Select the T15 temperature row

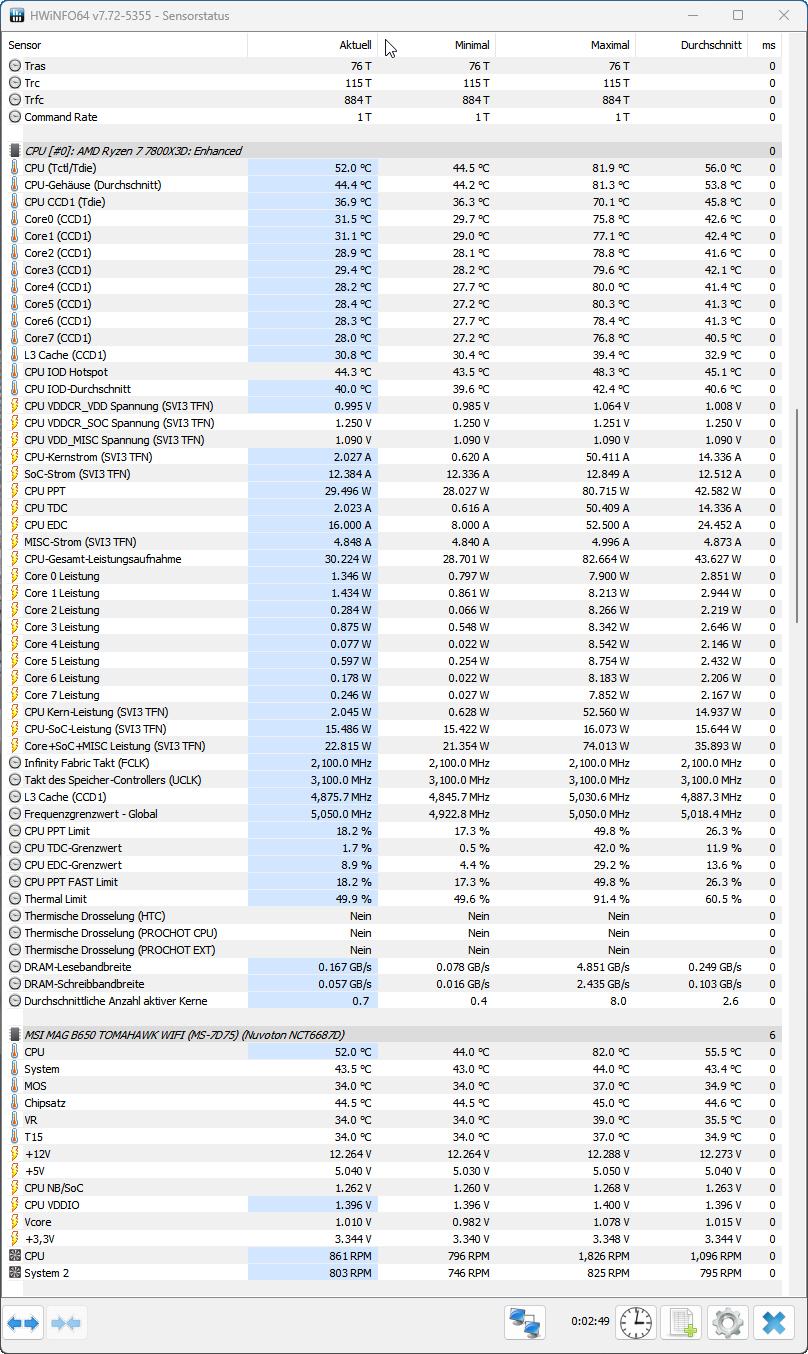(x=392, y=1137)
